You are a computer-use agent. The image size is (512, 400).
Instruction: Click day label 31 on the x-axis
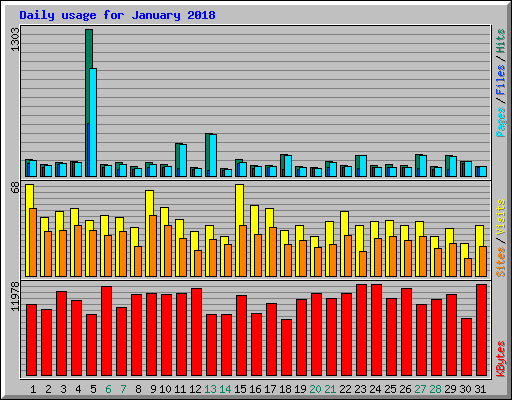[480, 389]
